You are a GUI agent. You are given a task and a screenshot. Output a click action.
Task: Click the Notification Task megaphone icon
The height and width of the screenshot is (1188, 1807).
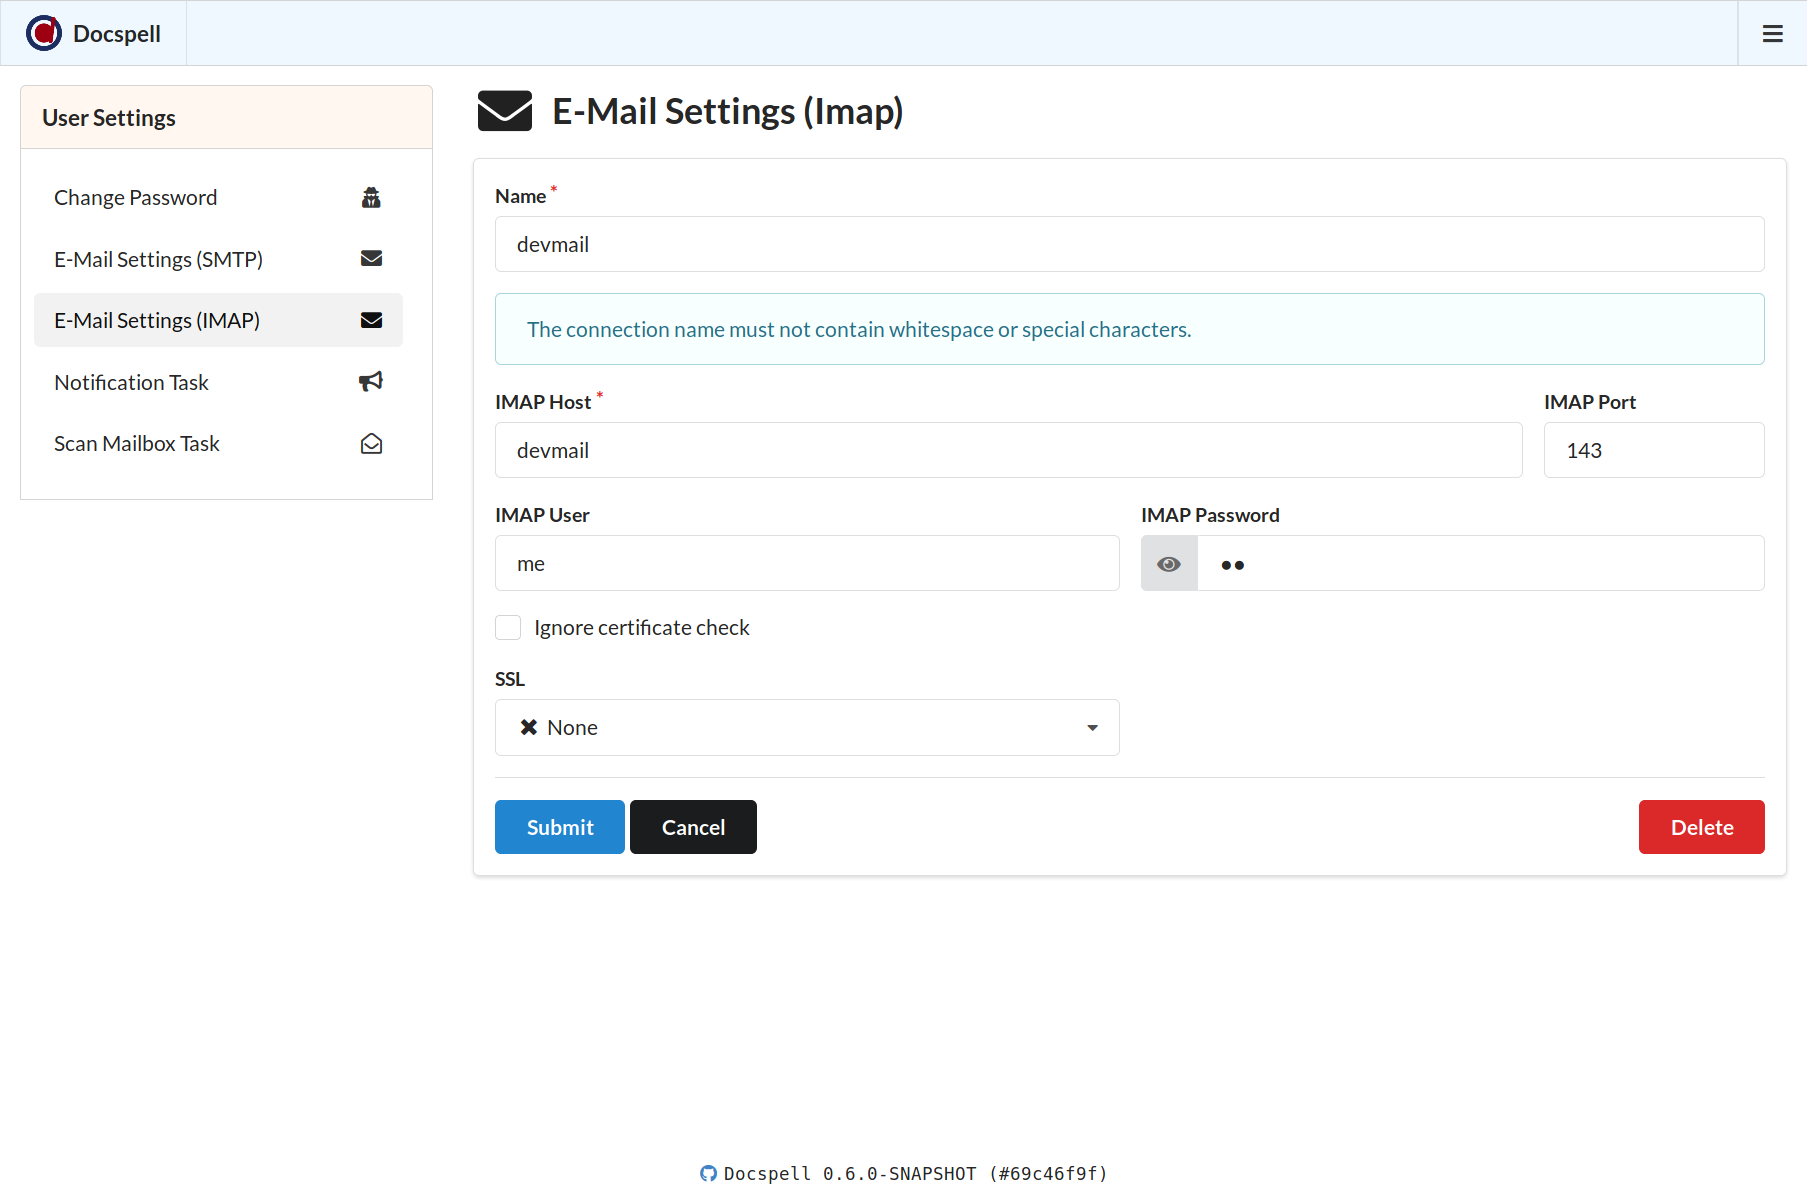click(x=371, y=382)
